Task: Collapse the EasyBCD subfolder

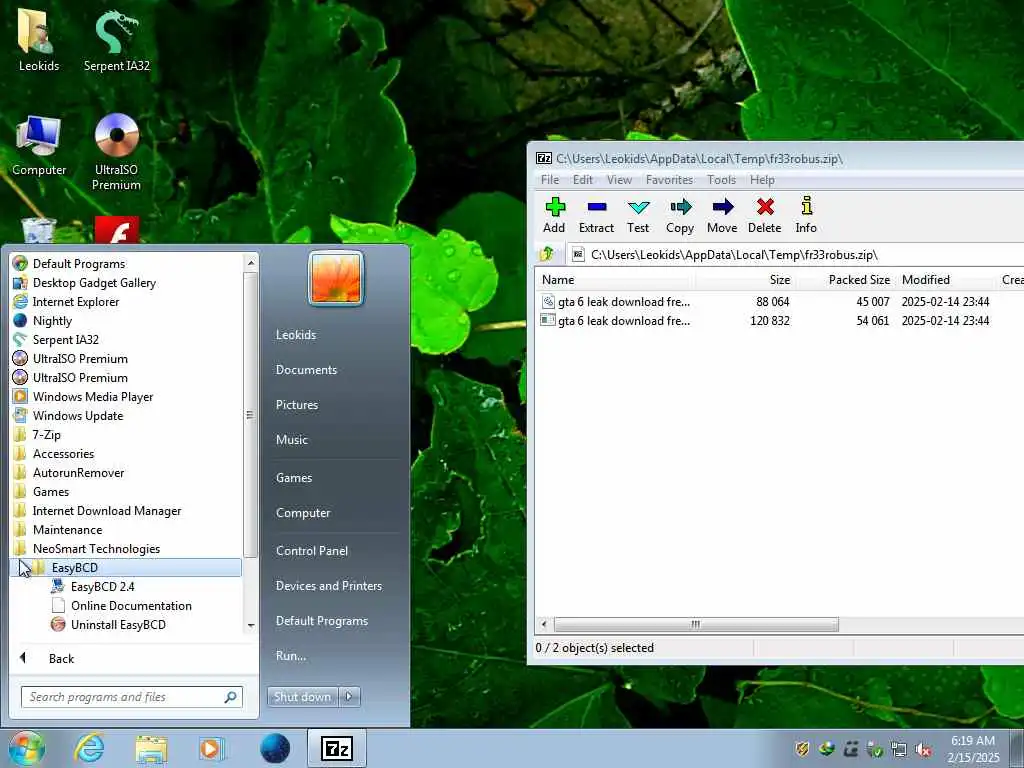Action: point(126,568)
